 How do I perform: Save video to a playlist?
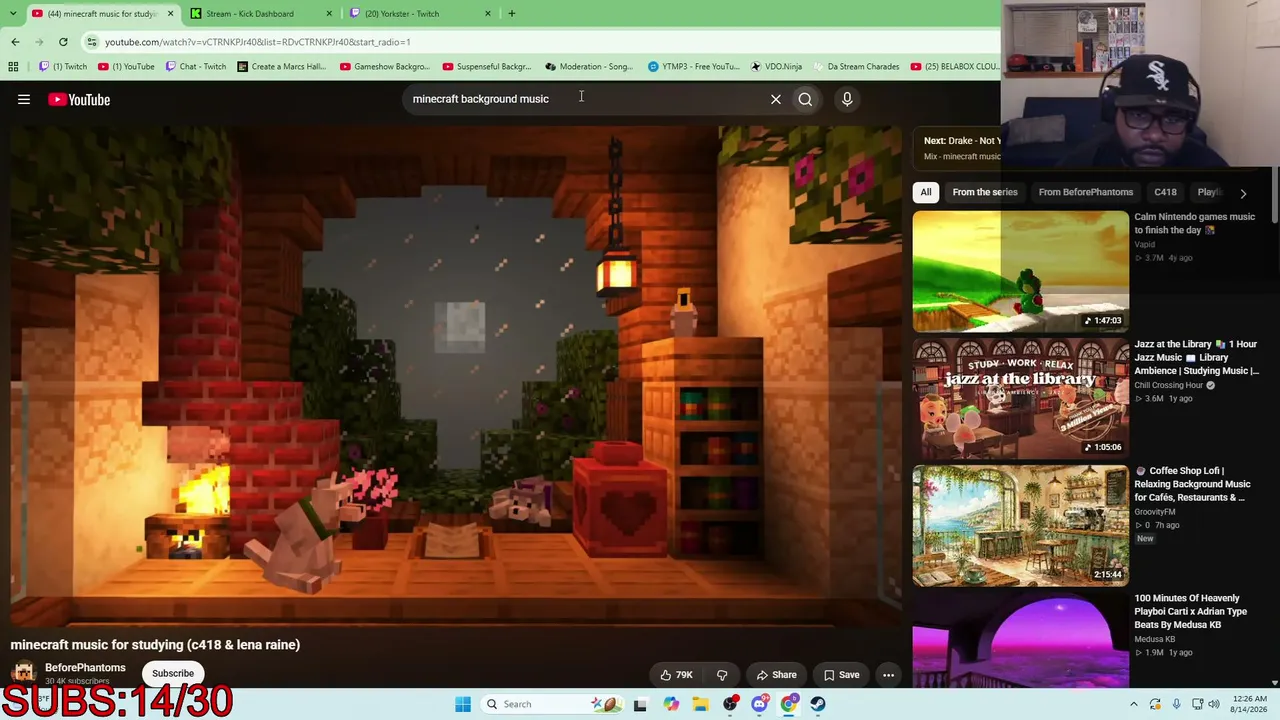pos(841,675)
